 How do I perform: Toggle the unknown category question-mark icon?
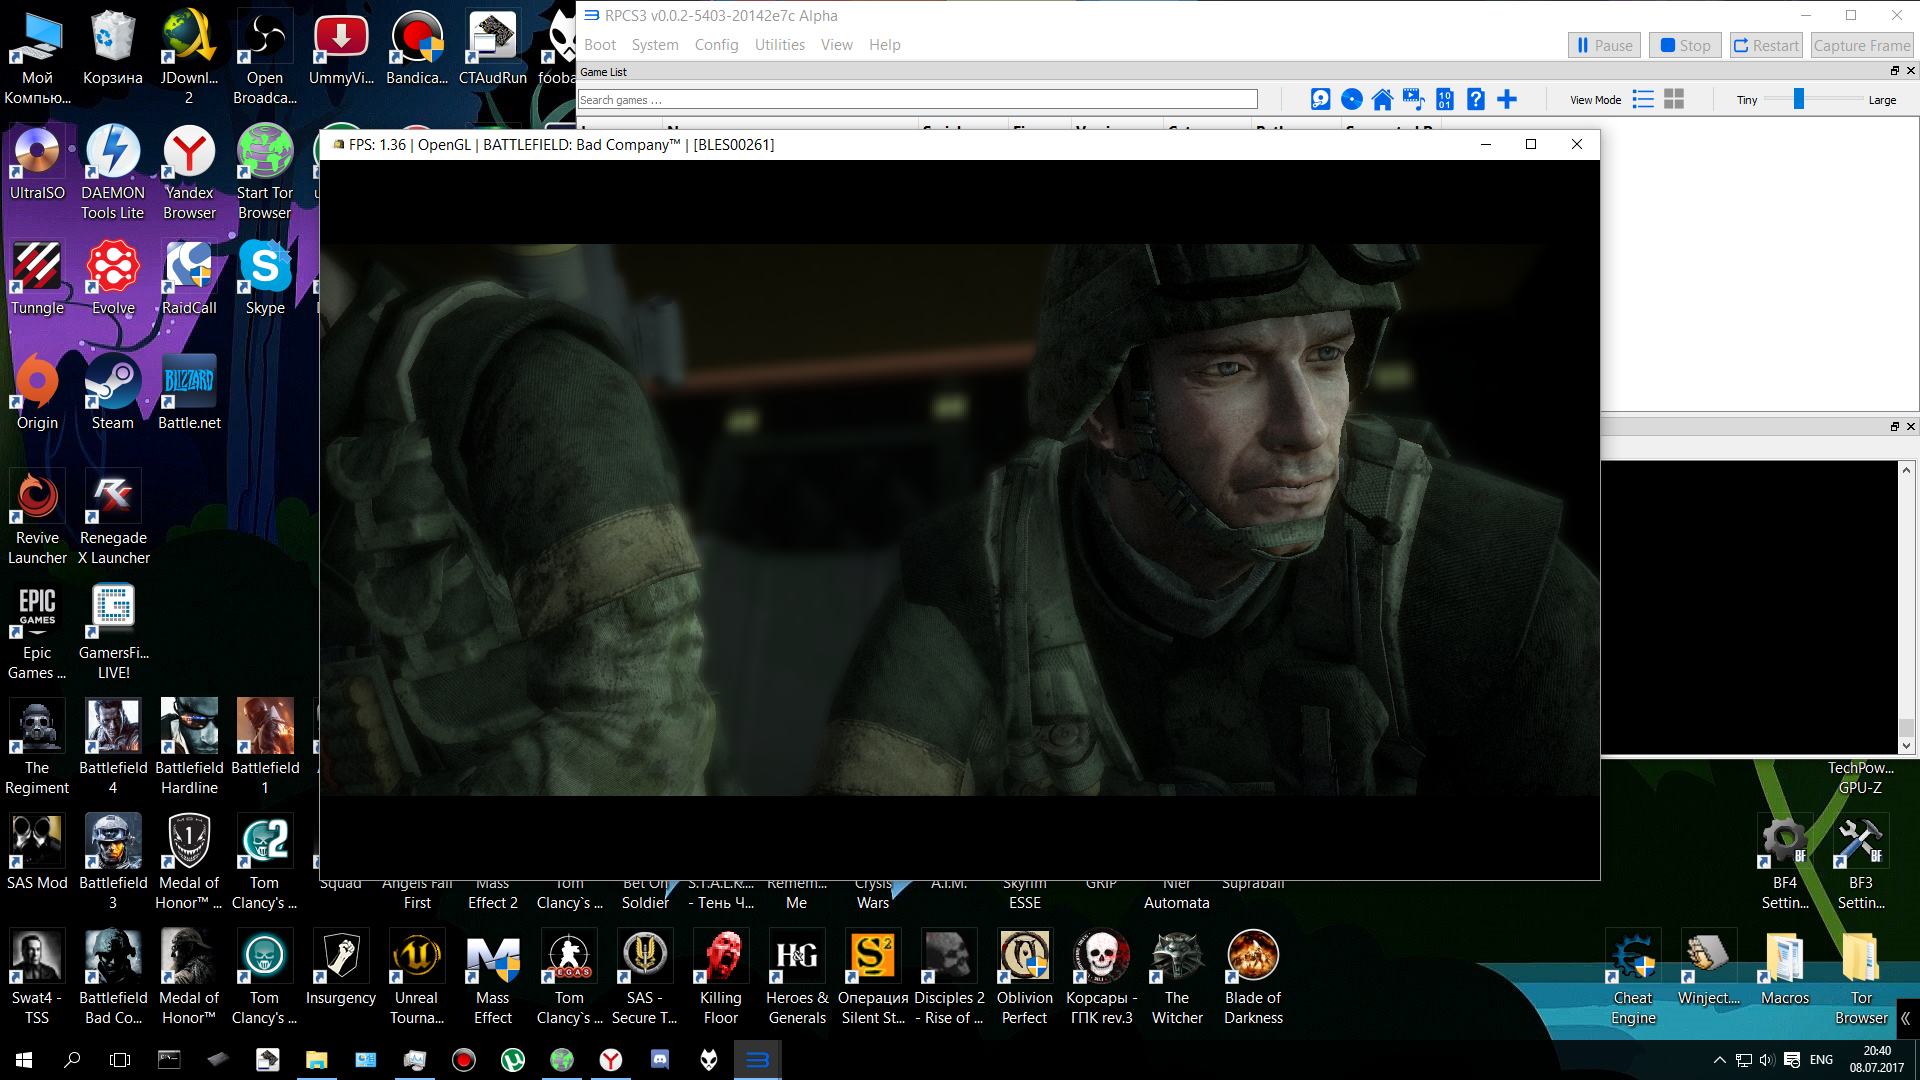click(1475, 99)
